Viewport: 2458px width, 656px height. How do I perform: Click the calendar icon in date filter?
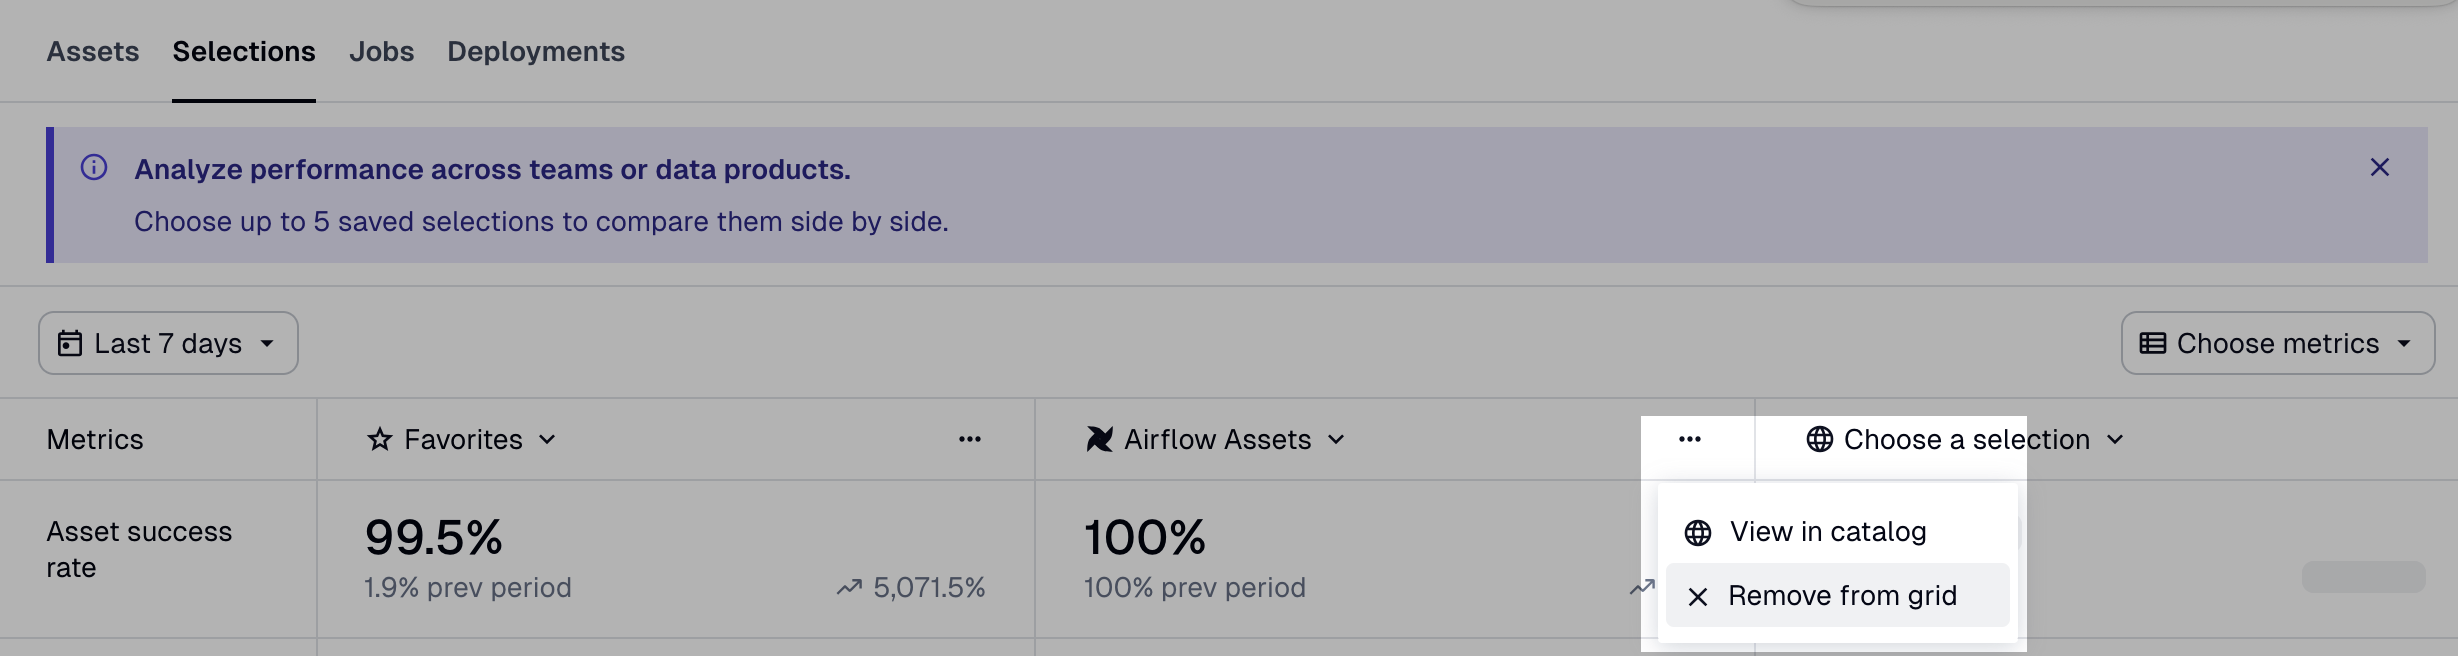70,344
